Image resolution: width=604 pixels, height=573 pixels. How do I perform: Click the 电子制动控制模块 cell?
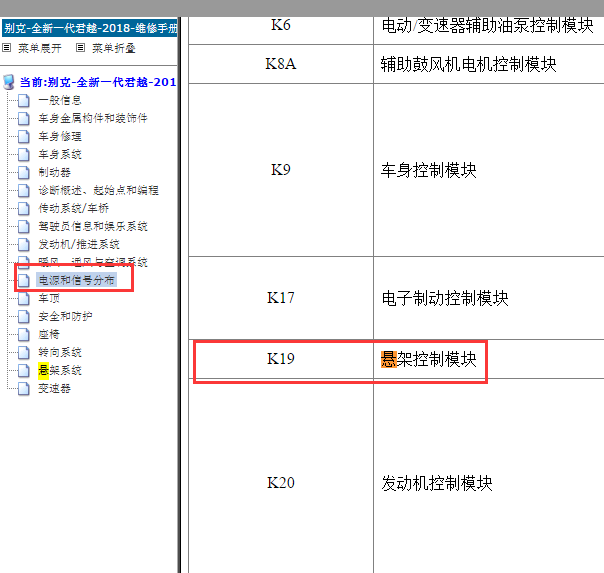[x=488, y=298]
